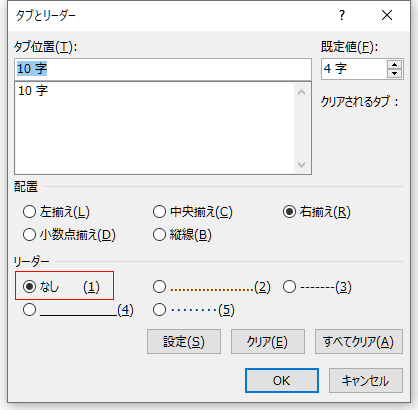Image resolution: width=418 pixels, height=410 pixels.
Task: Select 中央揃え alignment option
Action: coord(159,212)
